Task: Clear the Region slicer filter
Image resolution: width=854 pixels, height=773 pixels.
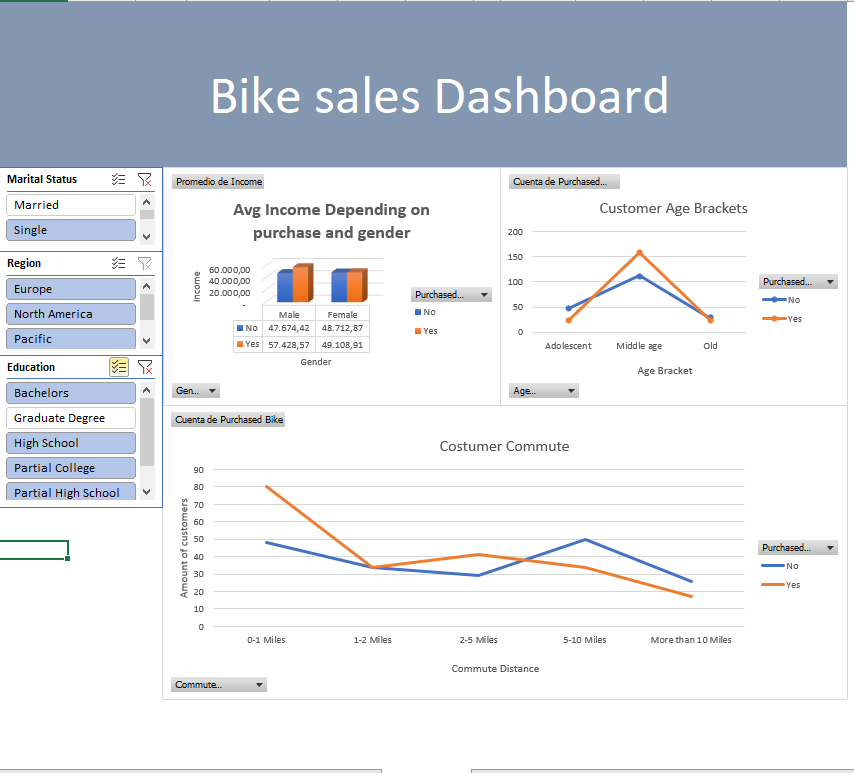Action: tap(145, 263)
